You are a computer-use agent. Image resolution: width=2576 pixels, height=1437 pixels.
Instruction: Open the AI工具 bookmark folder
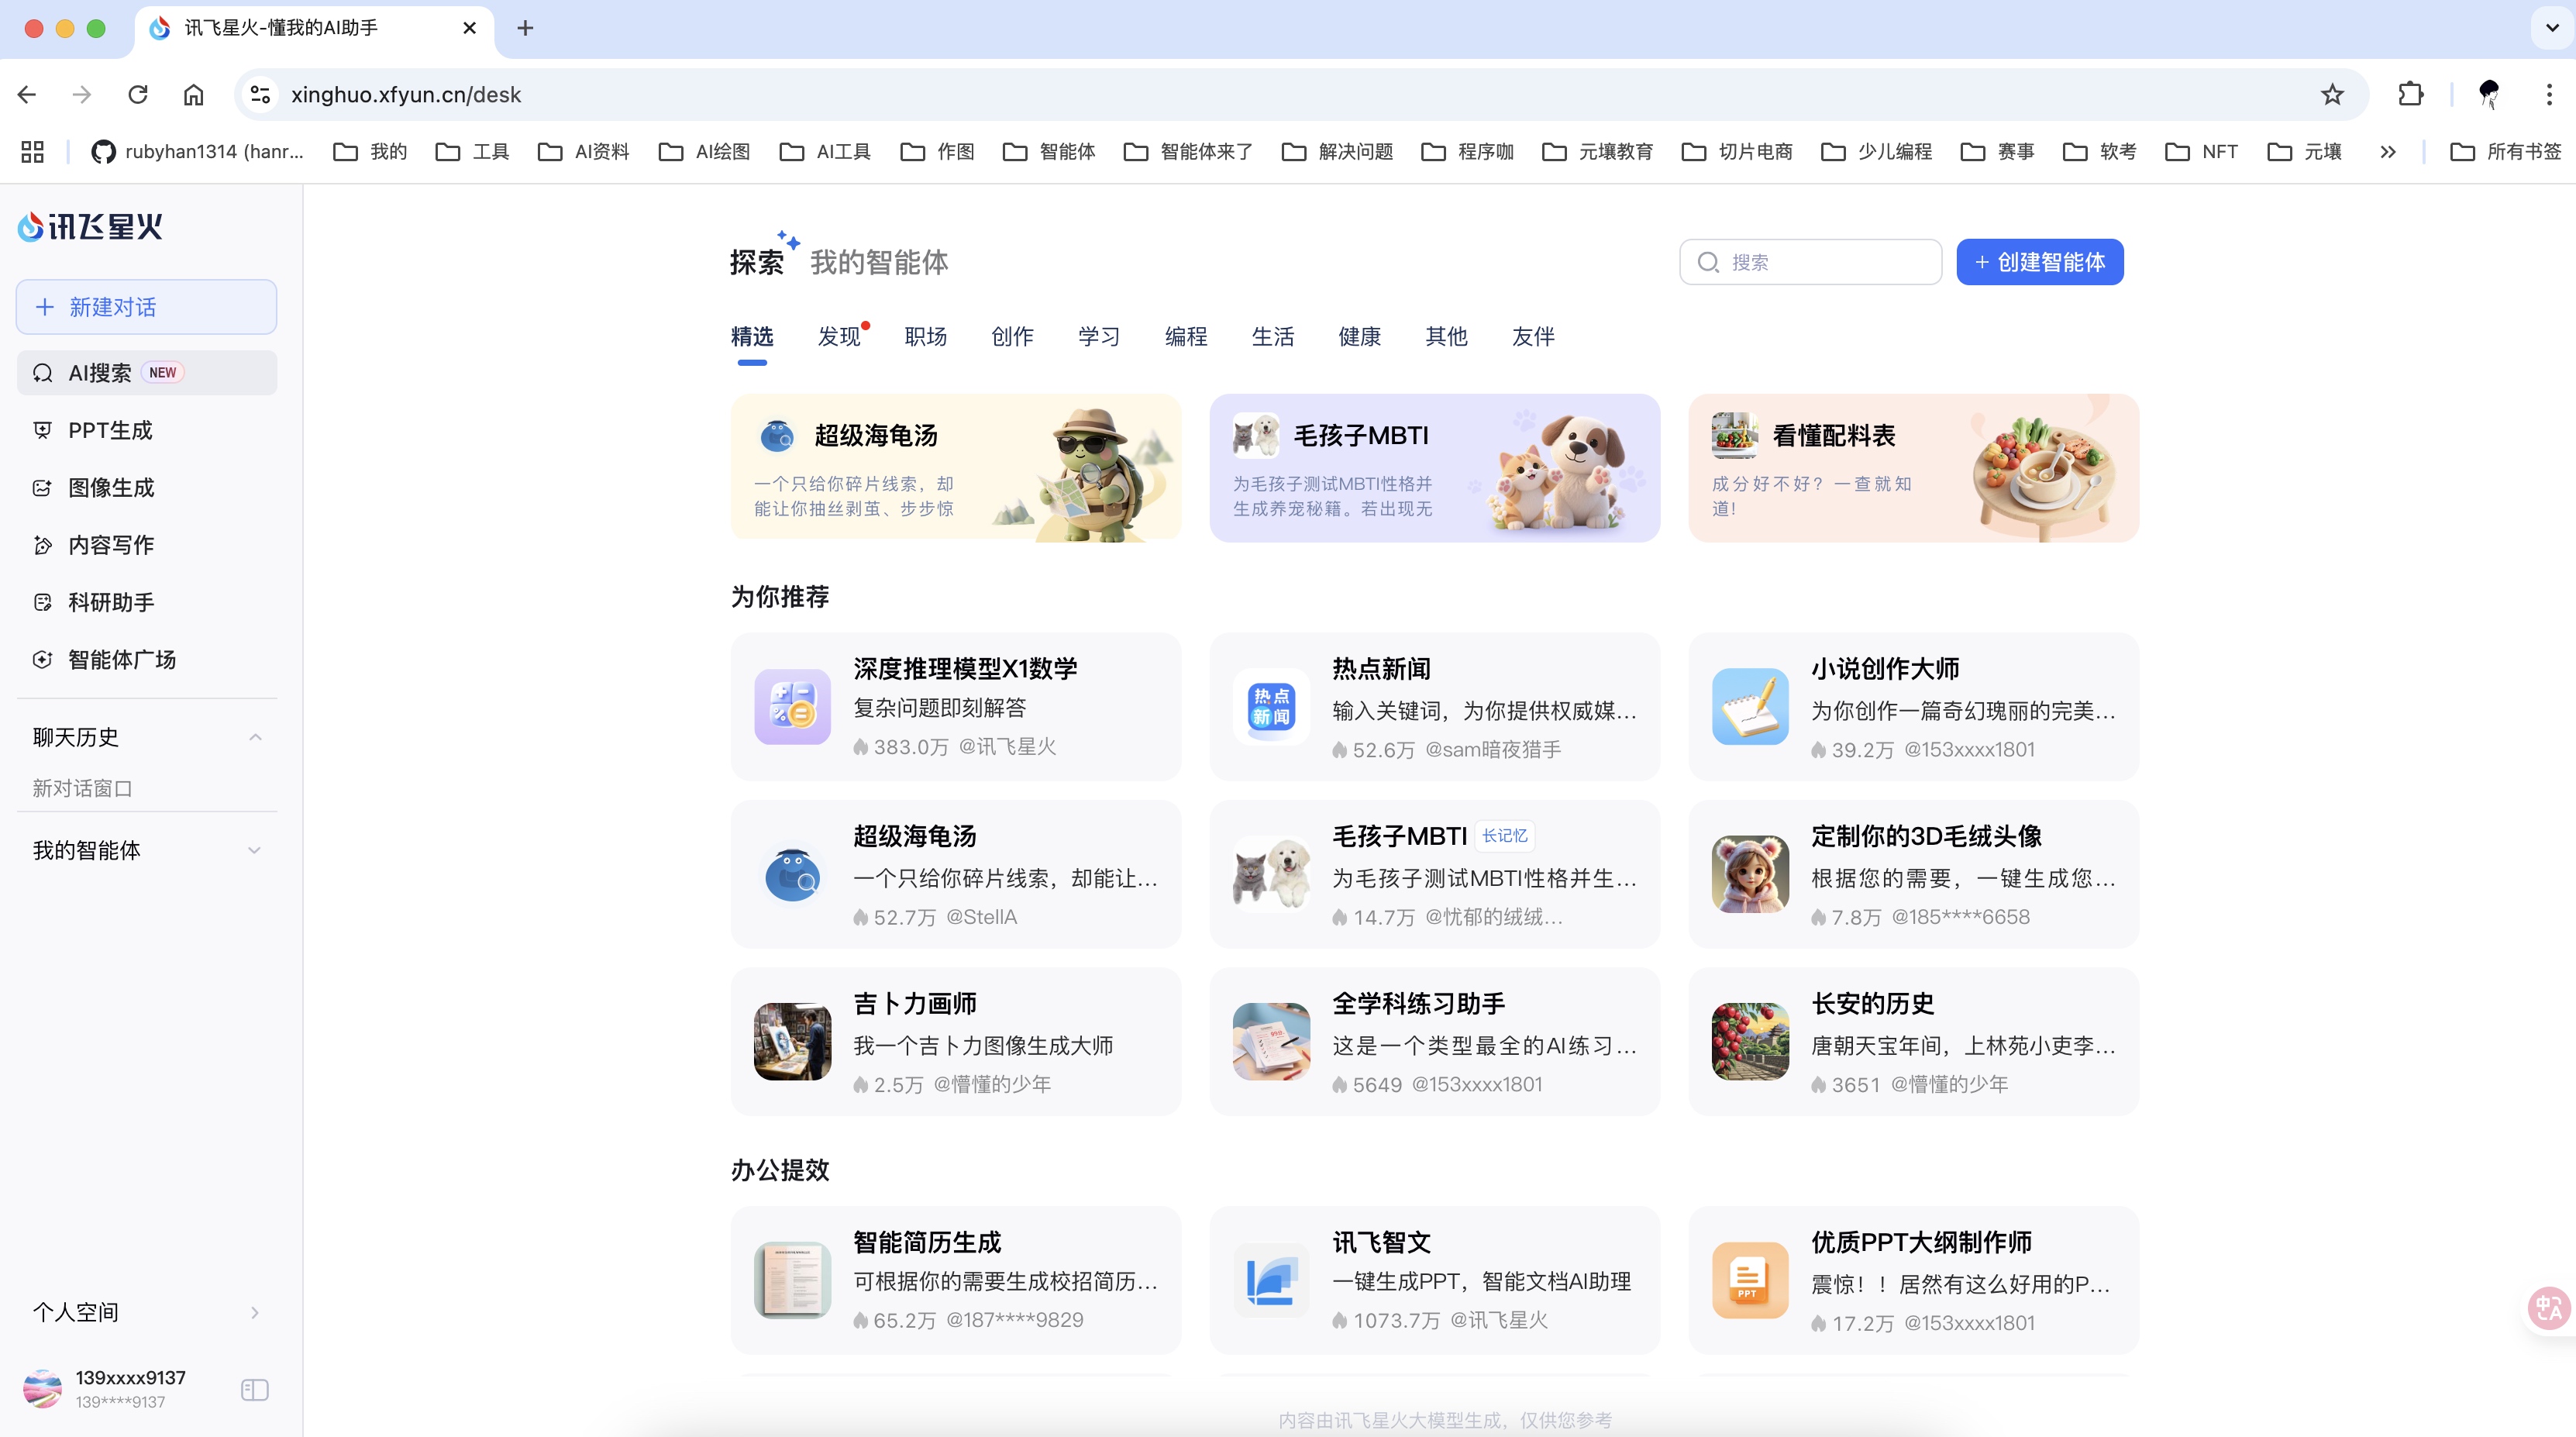point(825,151)
